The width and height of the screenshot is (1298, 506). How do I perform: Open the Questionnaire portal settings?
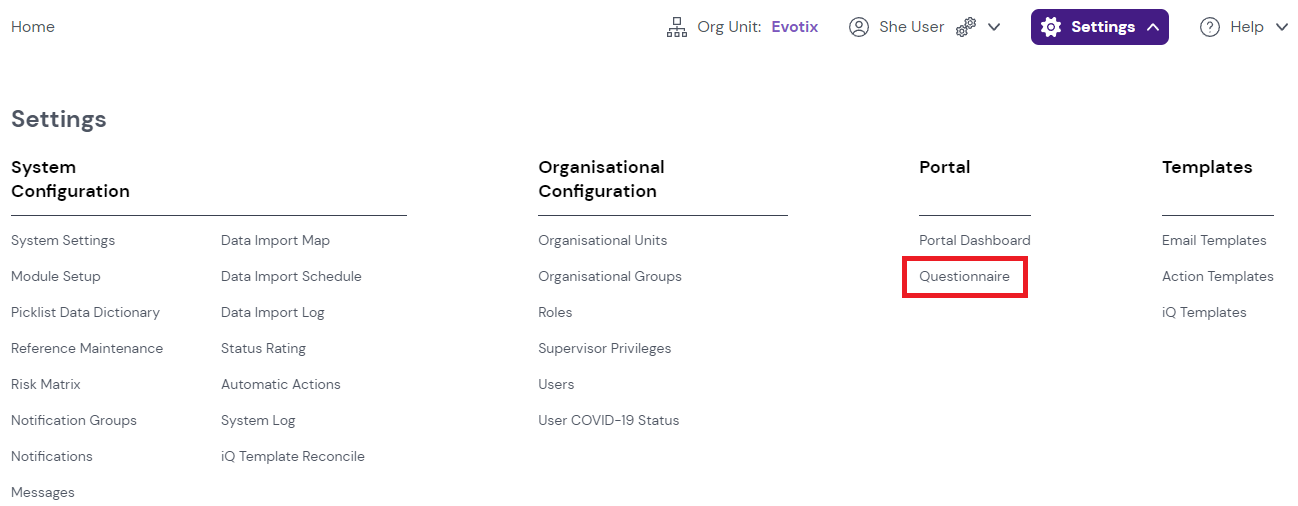[964, 276]
